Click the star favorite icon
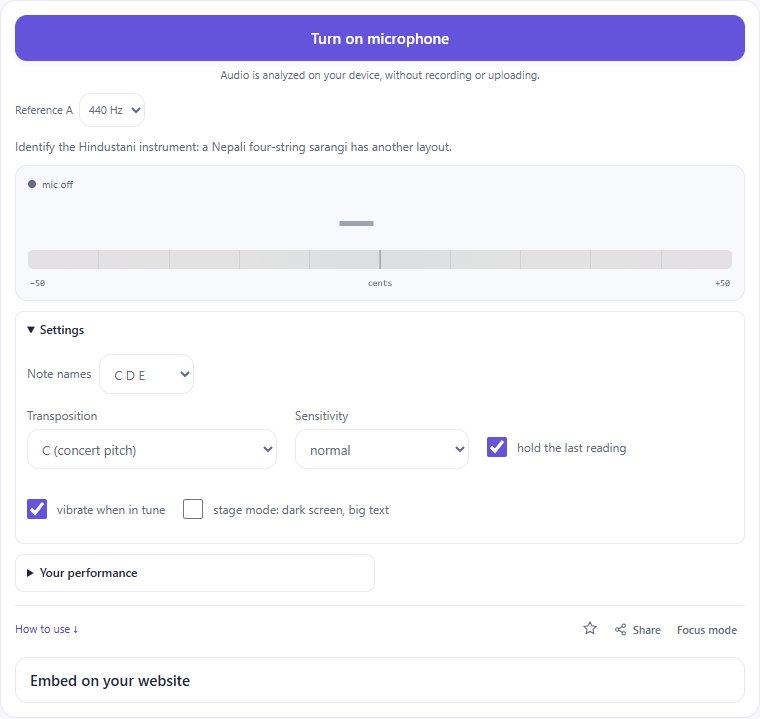 coord(590,628)
